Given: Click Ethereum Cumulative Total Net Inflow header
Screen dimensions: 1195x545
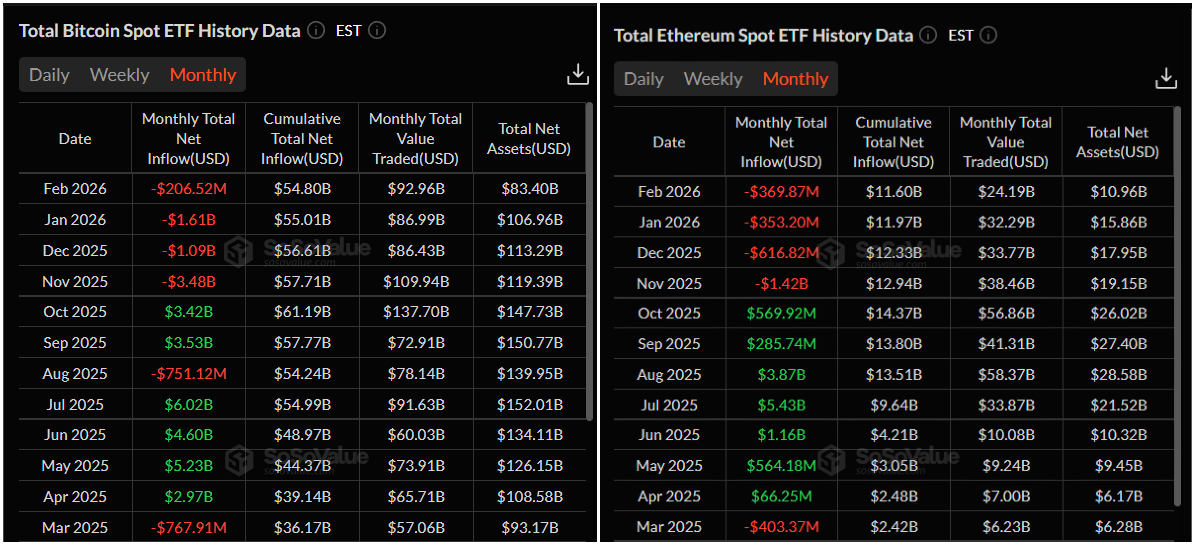Looking at the screenshot, I should 893,142.
